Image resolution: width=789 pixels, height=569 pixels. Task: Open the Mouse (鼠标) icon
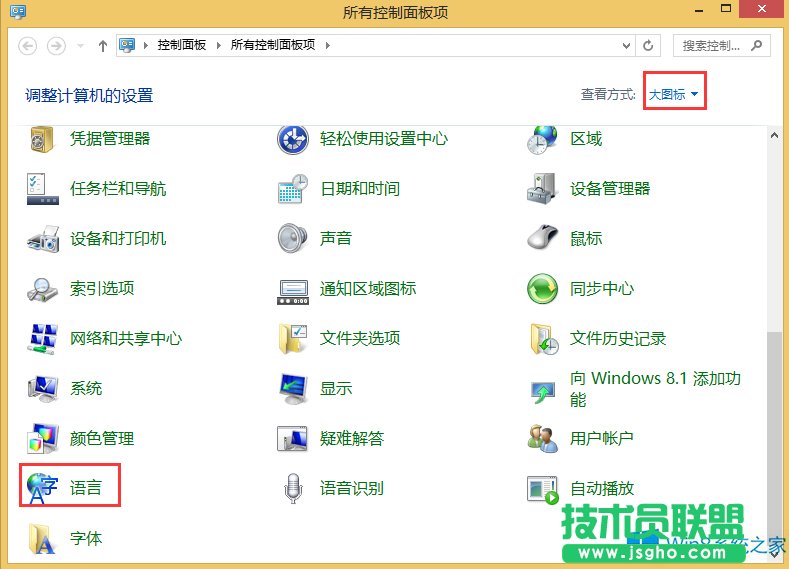click(542, 237)
